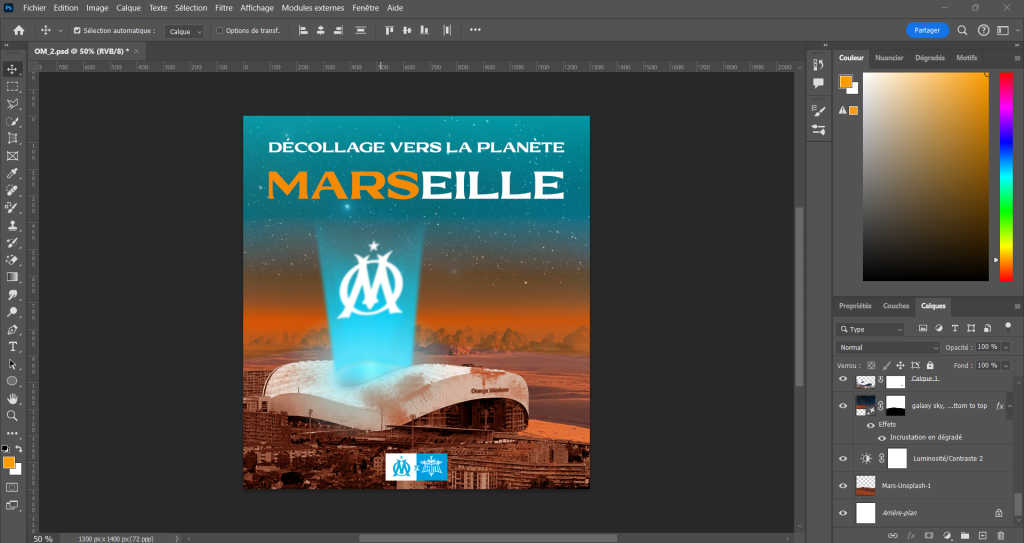Open the Dégradés tab
1024x543 pixels.
pyautogui.click(x=930, y=58)
